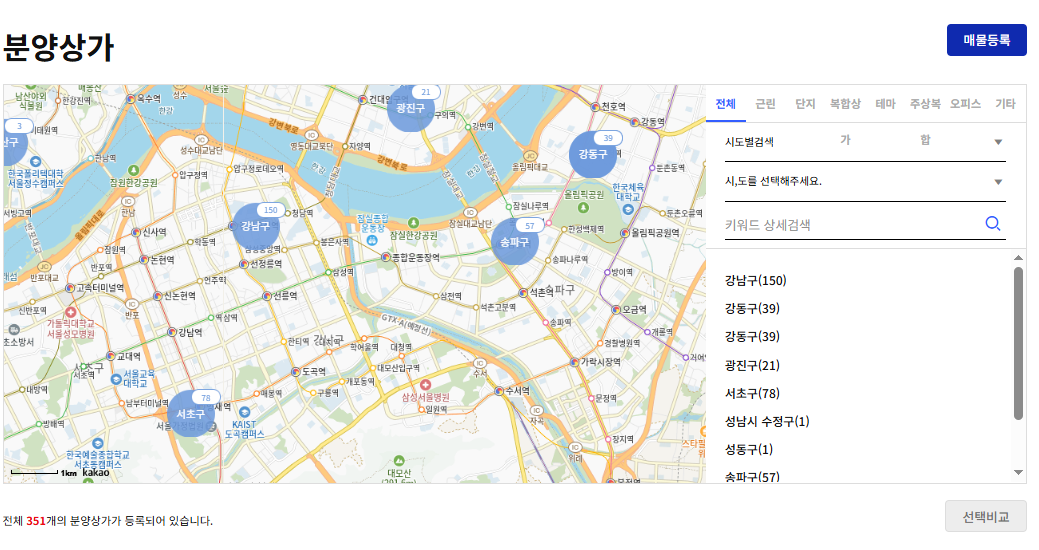Open the 복합상 tab
Viewport: 1039px width, 550px height.
point(846,103)
